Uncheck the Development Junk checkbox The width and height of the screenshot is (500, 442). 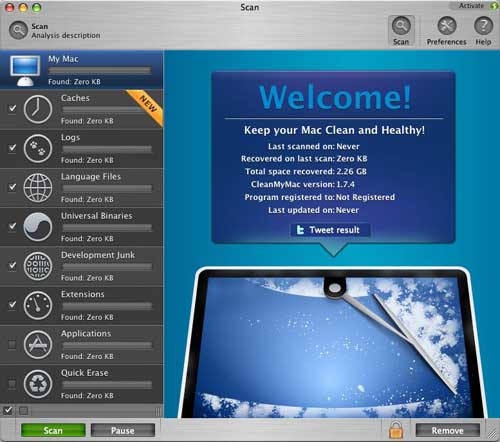pos(12,265)
